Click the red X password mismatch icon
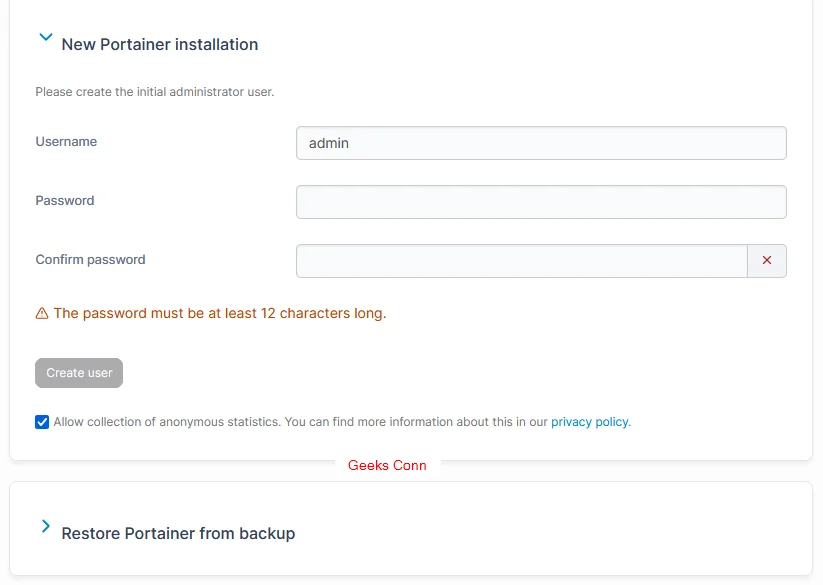 (x=766, y=260)
